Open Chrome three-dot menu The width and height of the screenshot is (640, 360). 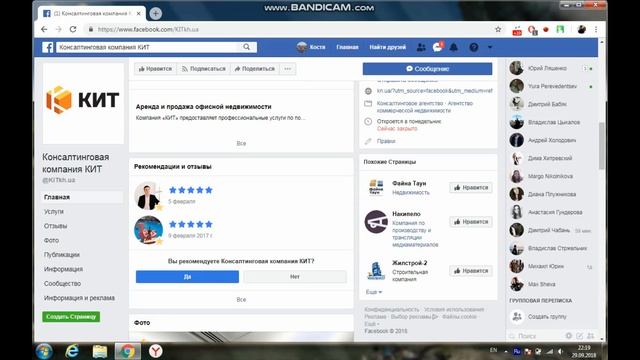596,29
